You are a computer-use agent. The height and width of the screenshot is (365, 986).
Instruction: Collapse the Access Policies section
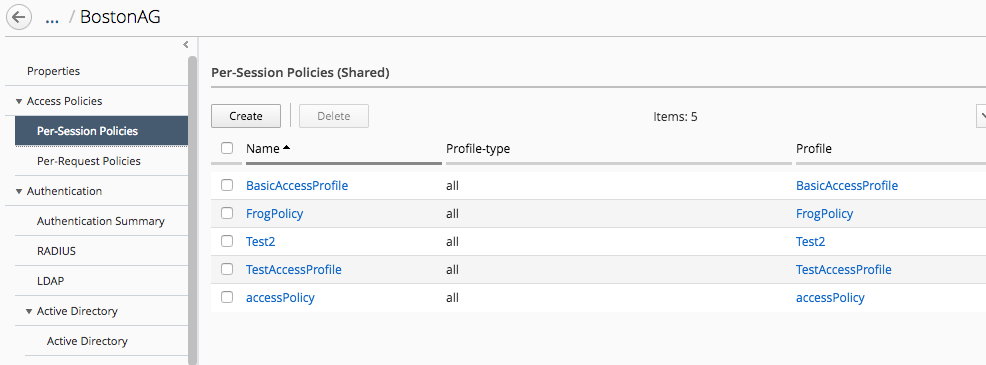19,101
